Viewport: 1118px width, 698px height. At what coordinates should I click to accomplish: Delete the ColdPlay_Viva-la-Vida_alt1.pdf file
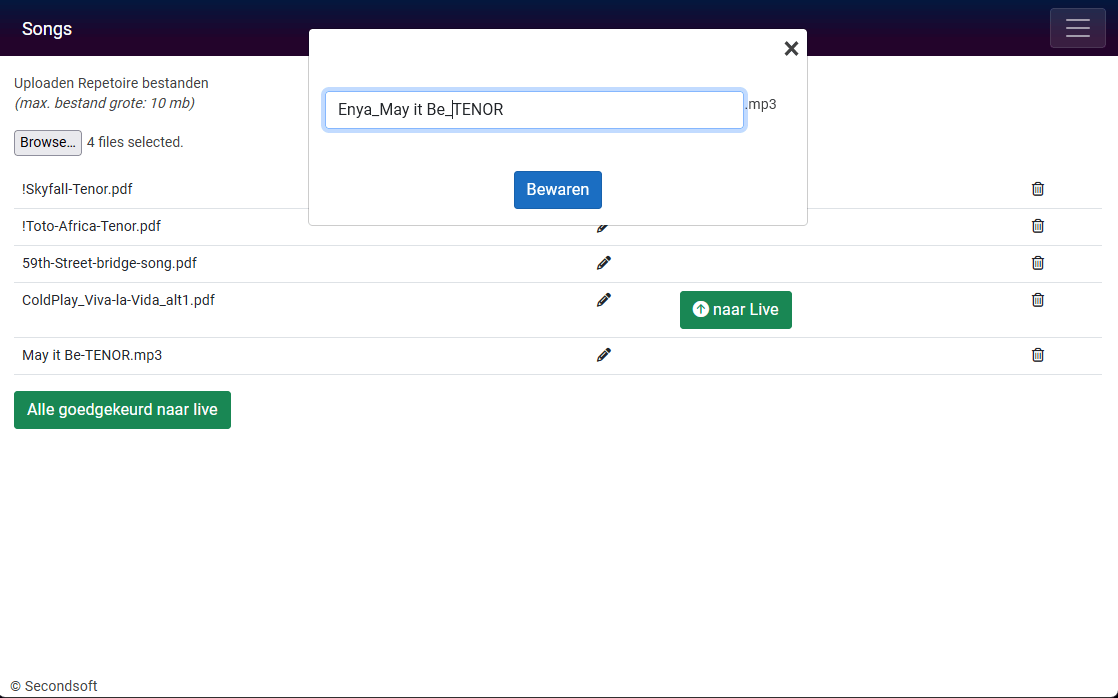click(x=1037, y=300)
